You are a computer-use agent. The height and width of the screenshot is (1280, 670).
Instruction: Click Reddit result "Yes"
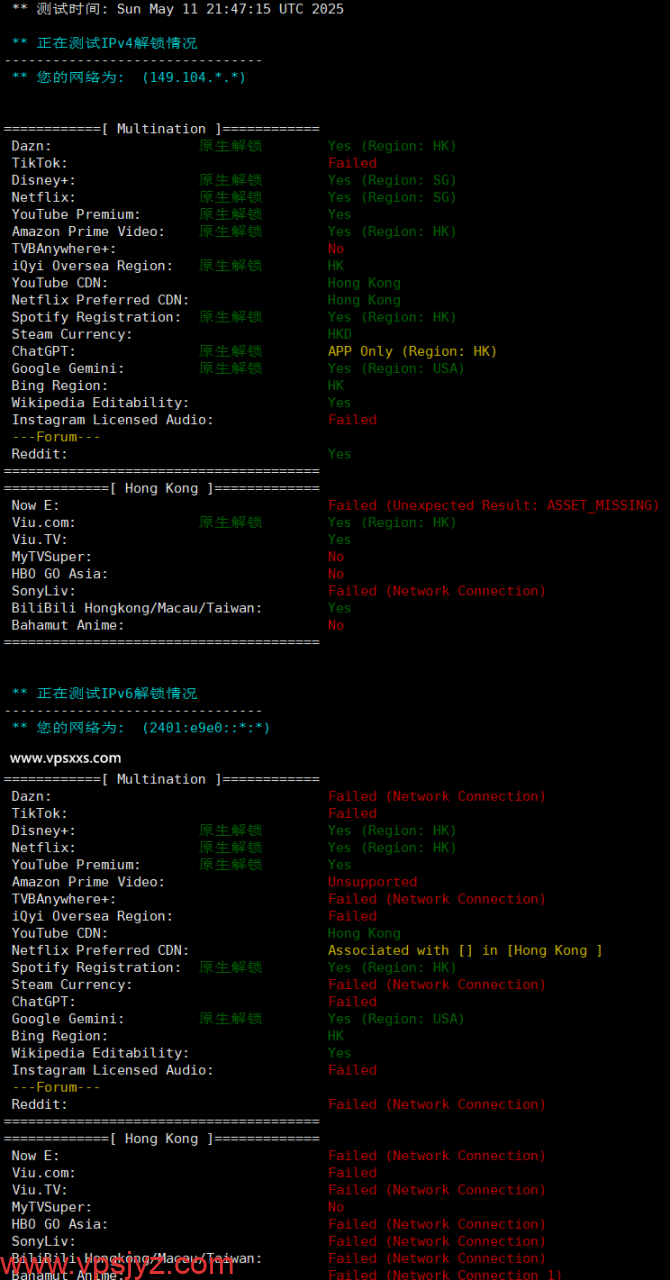point(340,454)
